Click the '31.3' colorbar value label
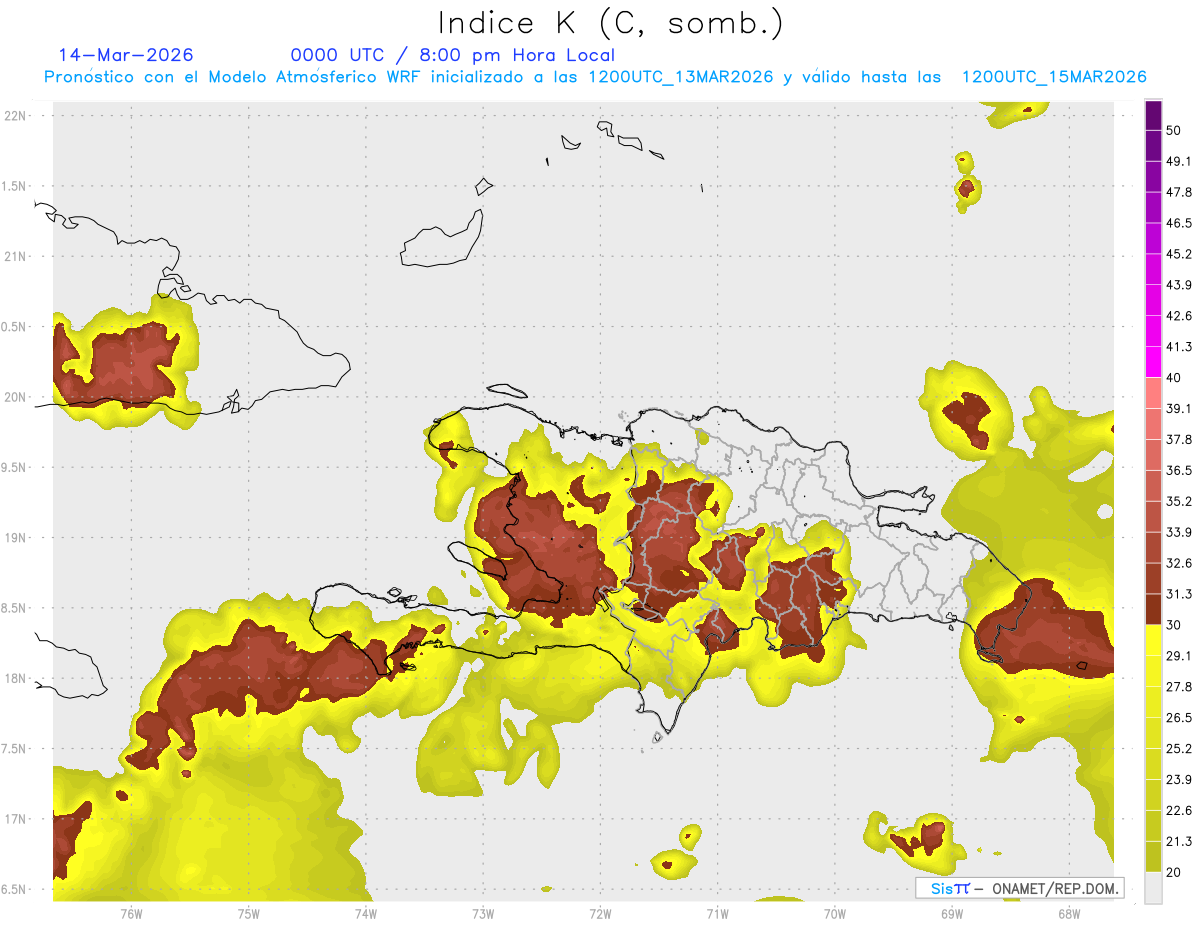Image resolution: width=1200 pixels, height=927 pixels. (1179, 594)
